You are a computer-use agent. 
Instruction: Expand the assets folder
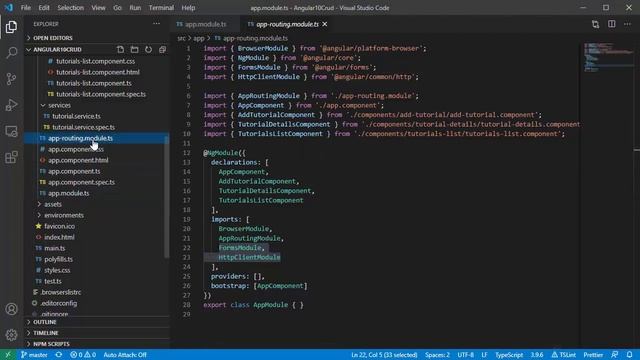pyautogui.click(x=96, y=204)
